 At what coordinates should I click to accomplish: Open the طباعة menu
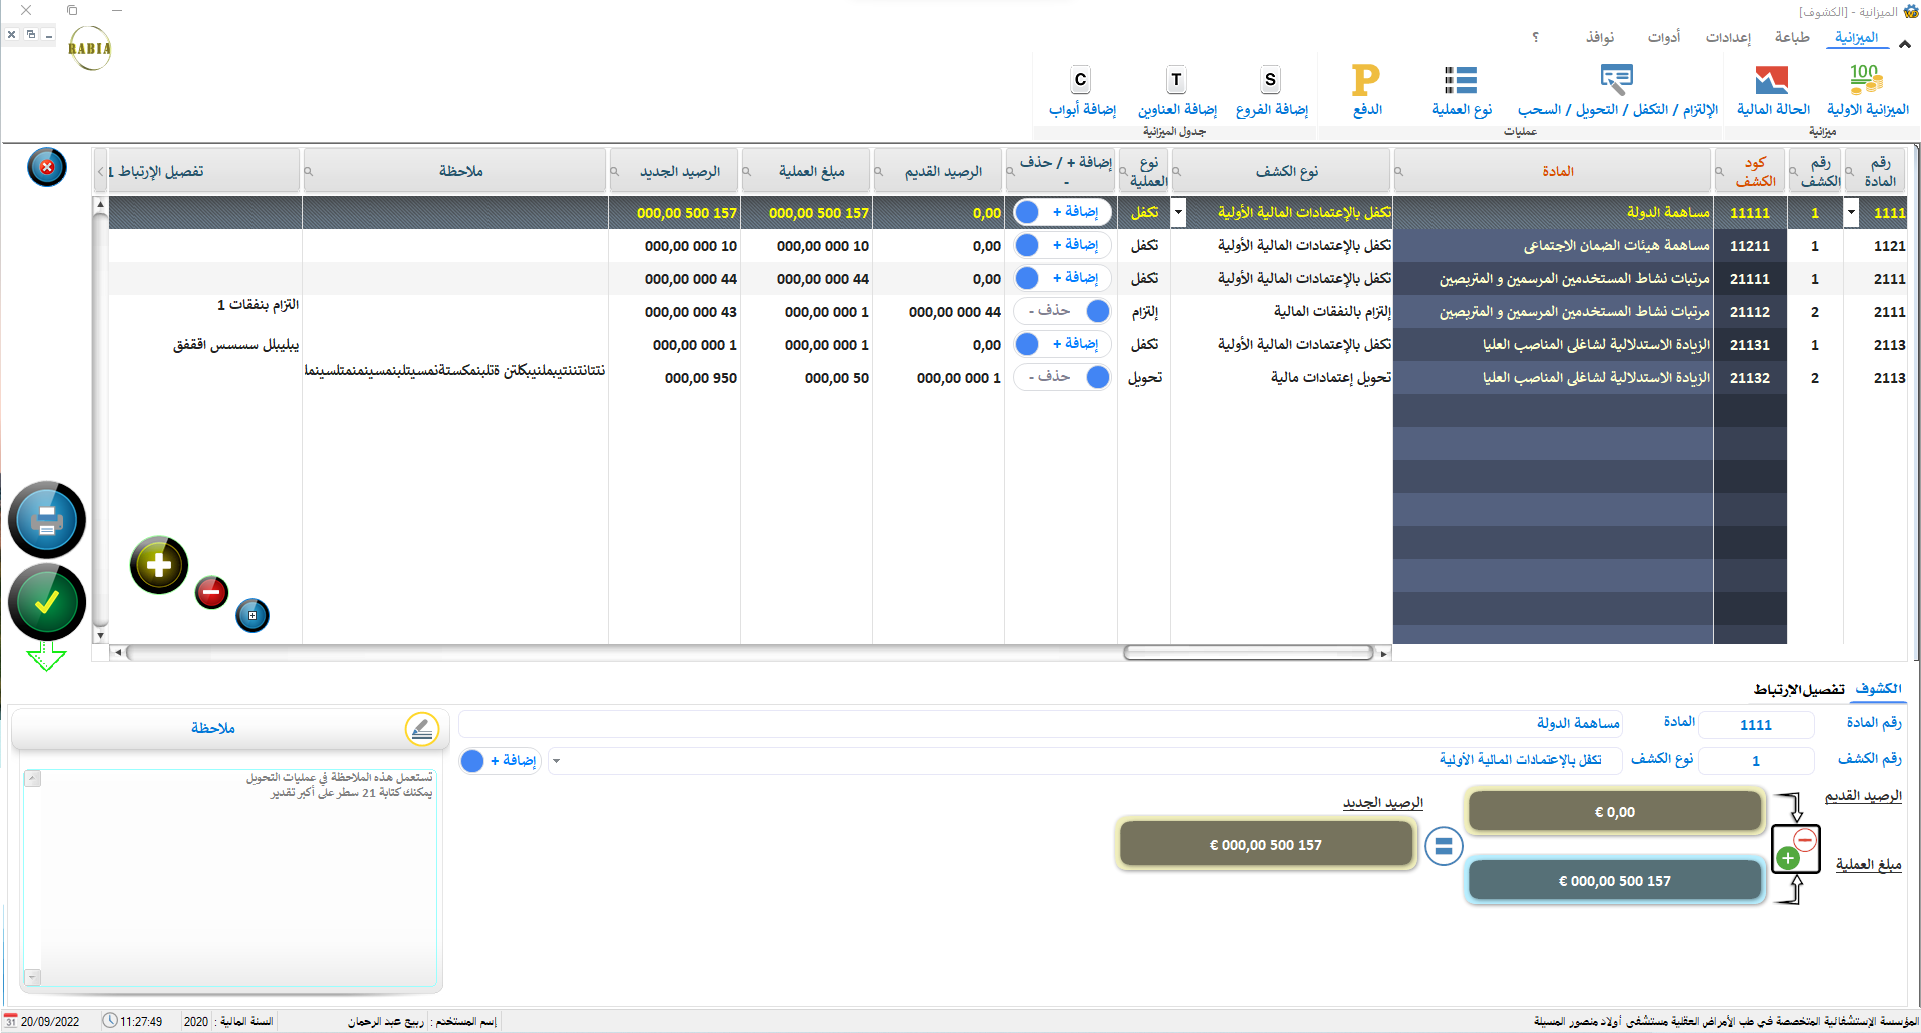coord(1791,37)
